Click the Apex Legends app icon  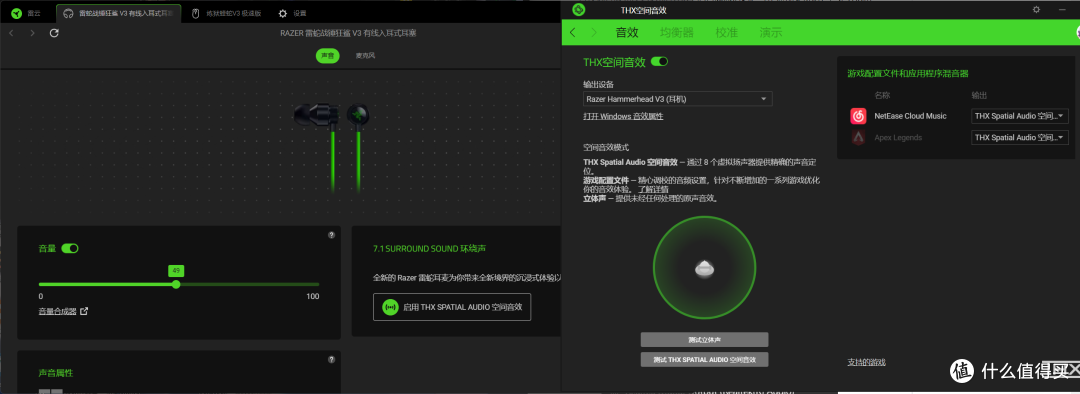coord(858,138)
